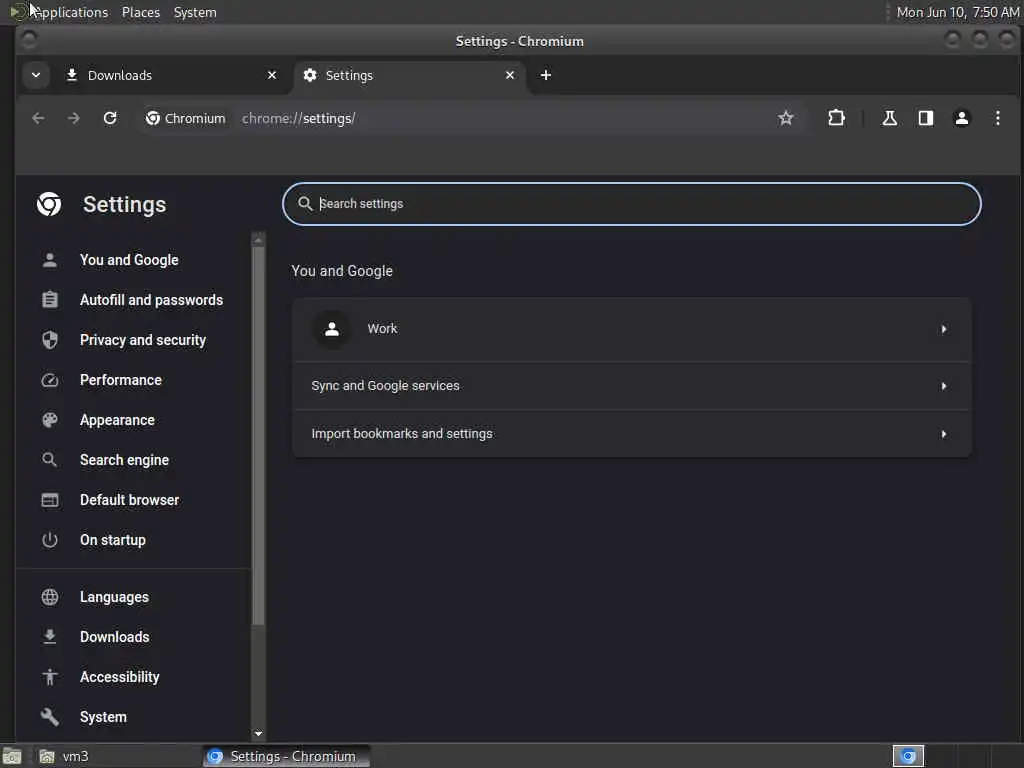Click the browser forward arrow
The width and height of the screenshot is (1024, 768).
point(74,118)
